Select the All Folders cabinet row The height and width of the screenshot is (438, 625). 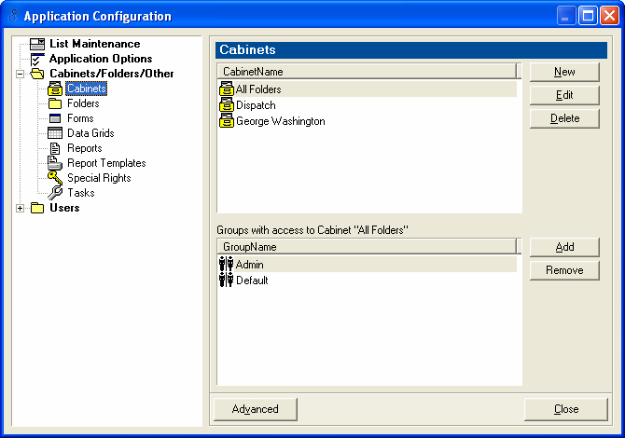pos(368,89)
